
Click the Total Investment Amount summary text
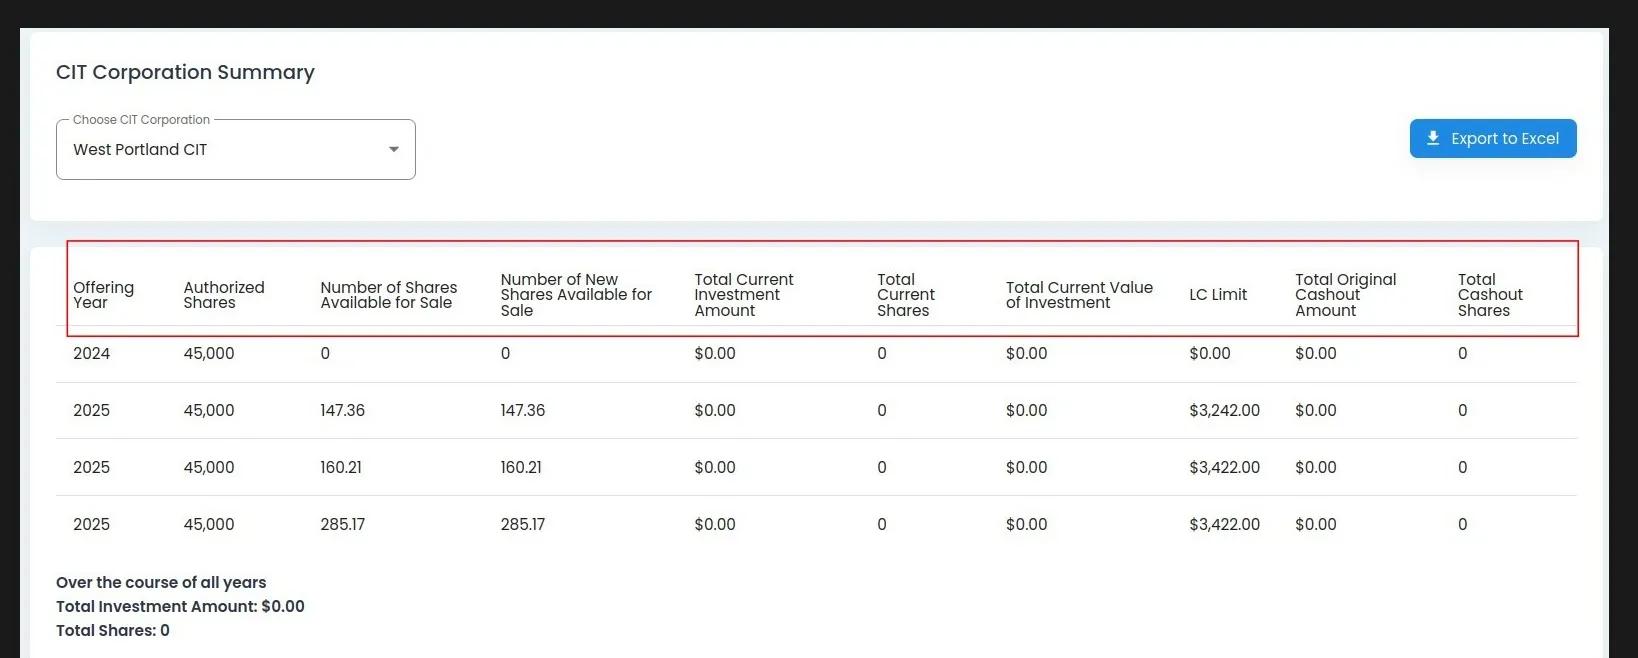click(x=180, y=607)
